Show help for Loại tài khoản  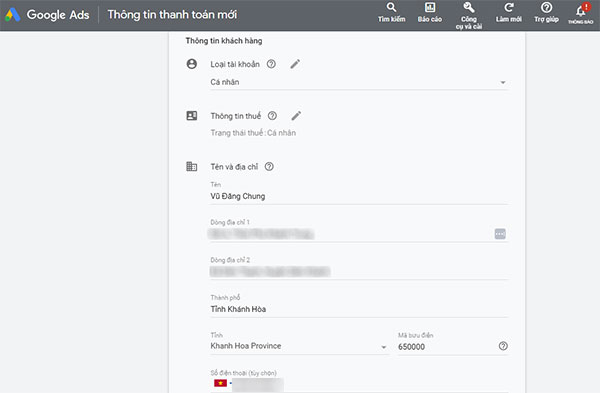click(x=271, y=64)
